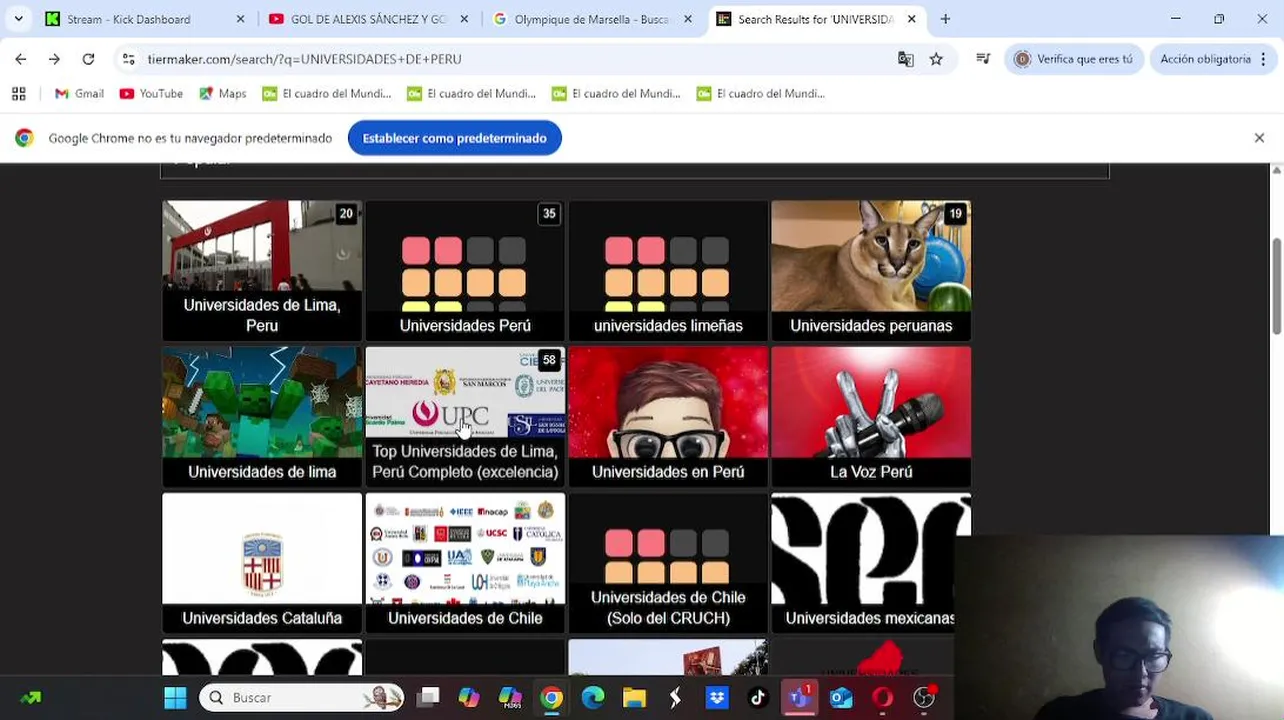Open TikTok from taskbar
Image resolution: width=1284 pixels, height=720 pixels.
[x=758, y=697]
